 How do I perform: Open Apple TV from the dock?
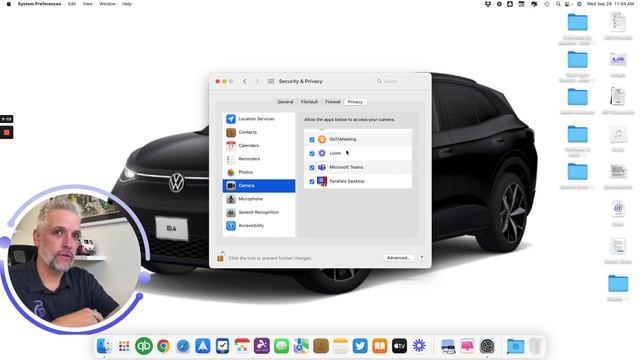click(x=400, y=346)
